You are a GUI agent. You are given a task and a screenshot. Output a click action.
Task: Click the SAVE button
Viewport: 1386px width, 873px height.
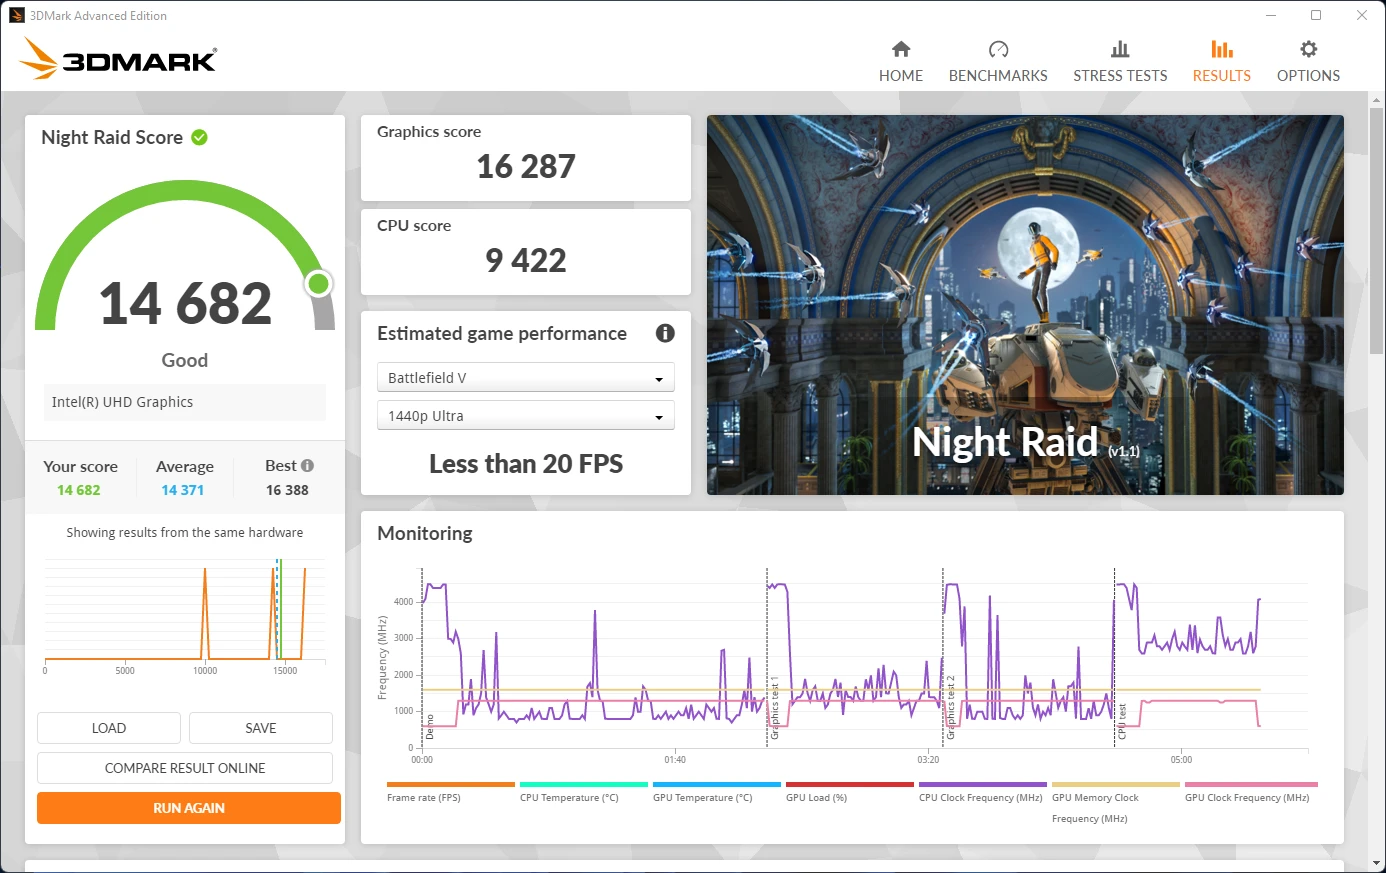point(261,728)
